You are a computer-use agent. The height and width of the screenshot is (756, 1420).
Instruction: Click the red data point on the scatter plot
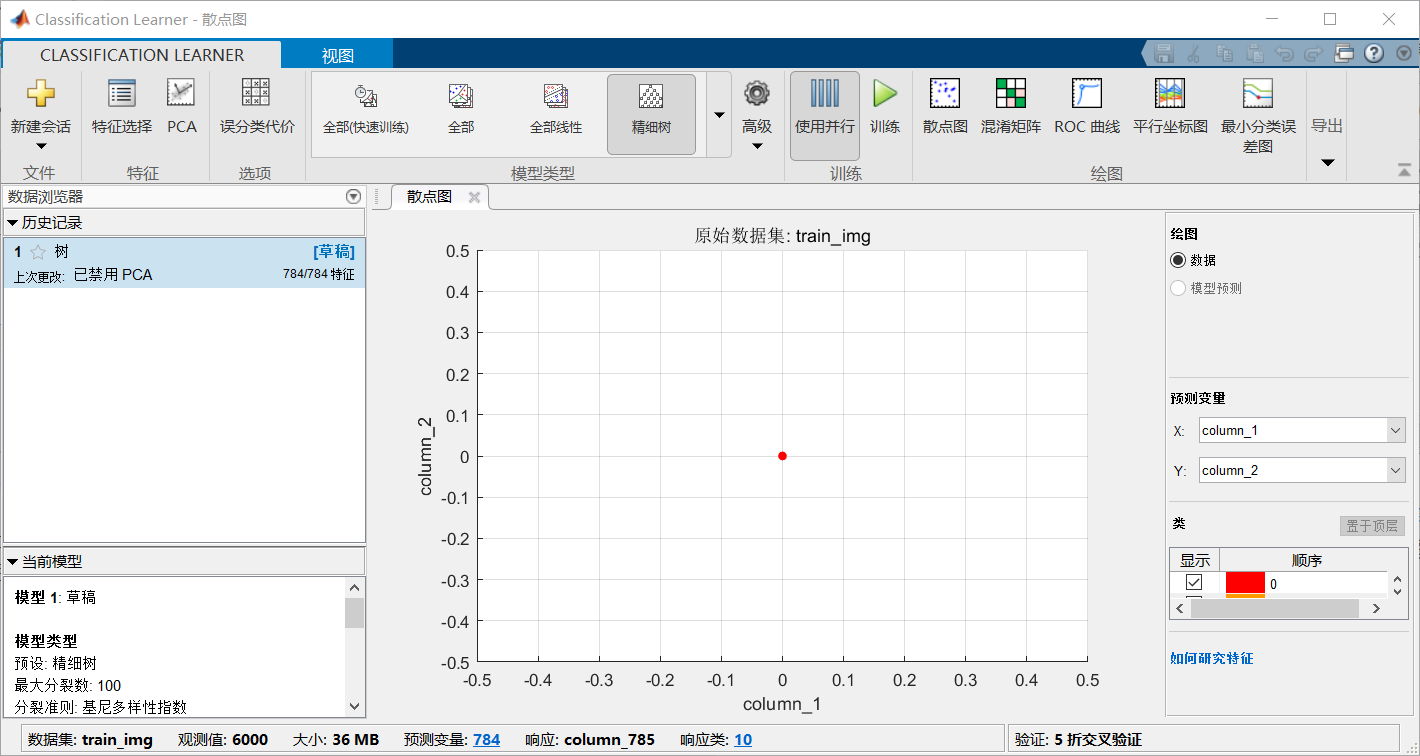[x=782, y=456]
